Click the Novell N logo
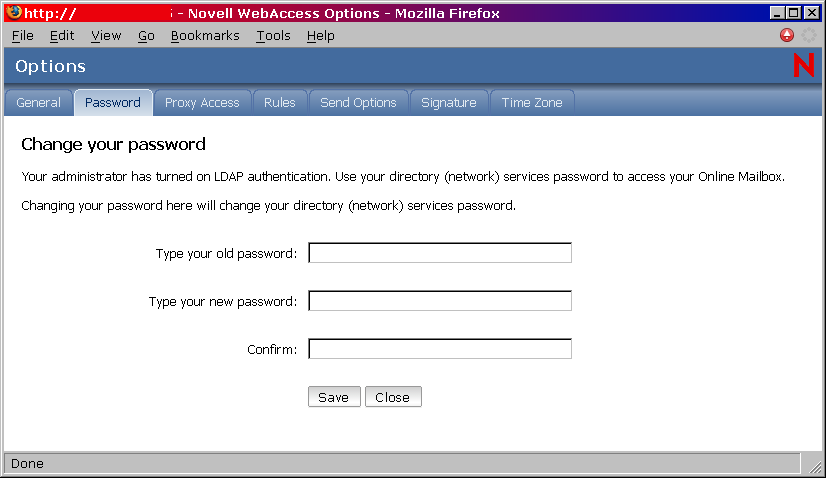Viewport: 826px width, 478px height. [803, 66]
